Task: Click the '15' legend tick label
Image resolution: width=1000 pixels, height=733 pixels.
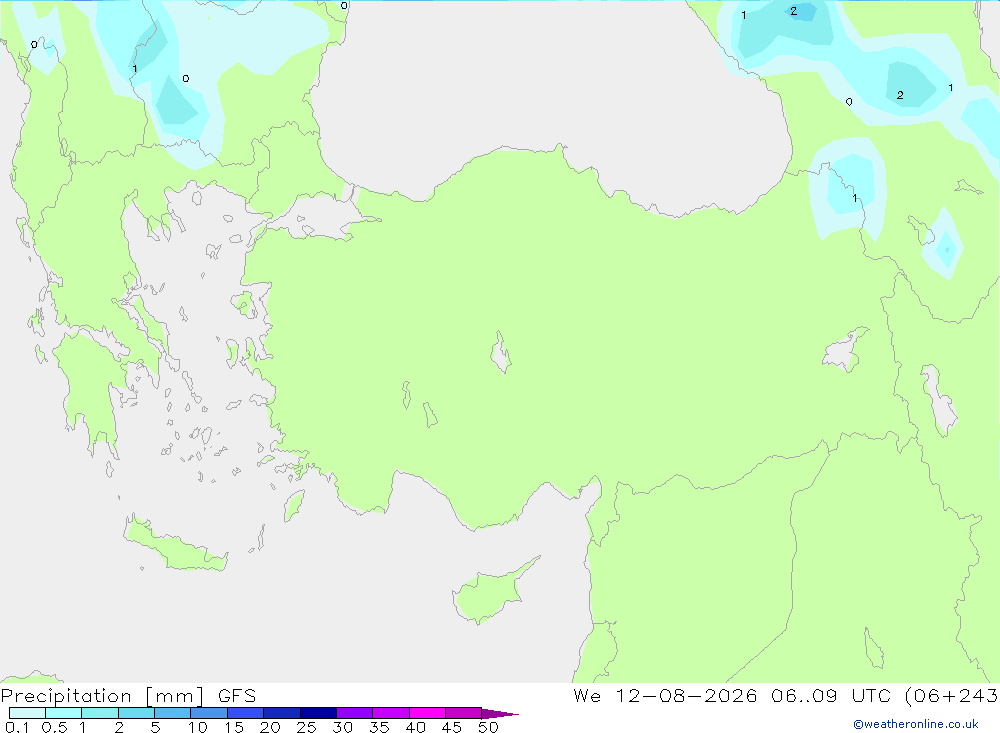Action: click(234, 727)
